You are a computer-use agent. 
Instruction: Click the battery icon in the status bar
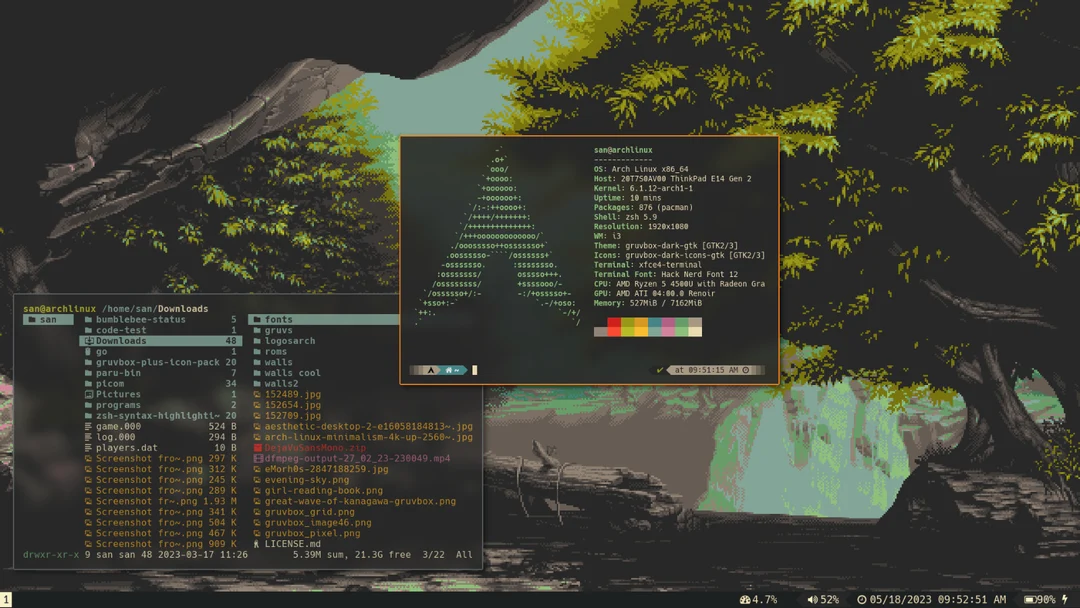(1029, 599)
